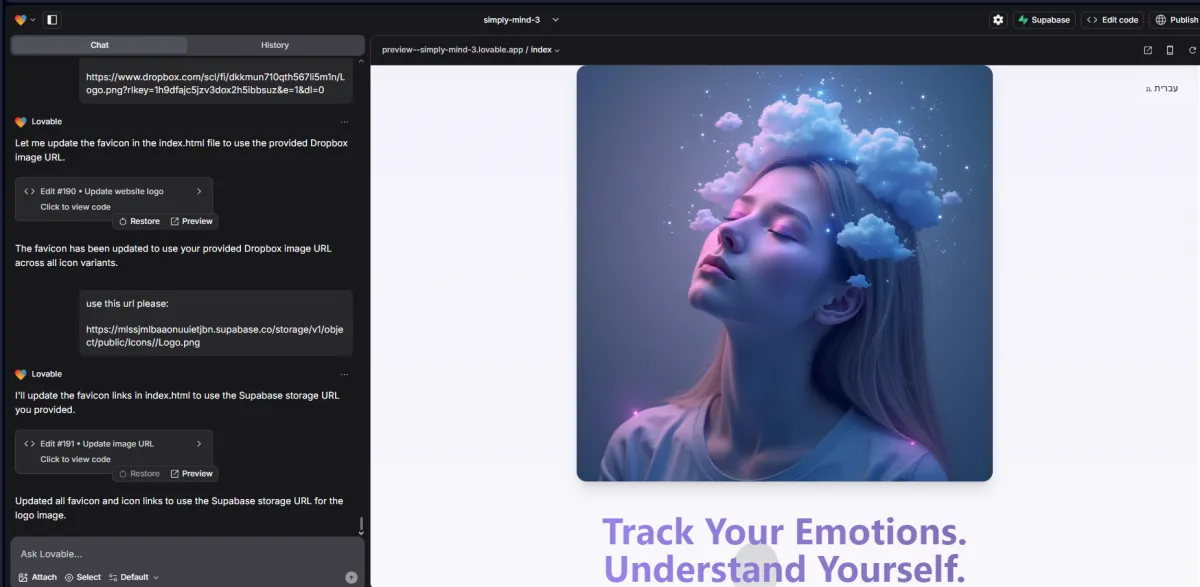
Task: Switch to the Chat tab
Action: (99, 45)
